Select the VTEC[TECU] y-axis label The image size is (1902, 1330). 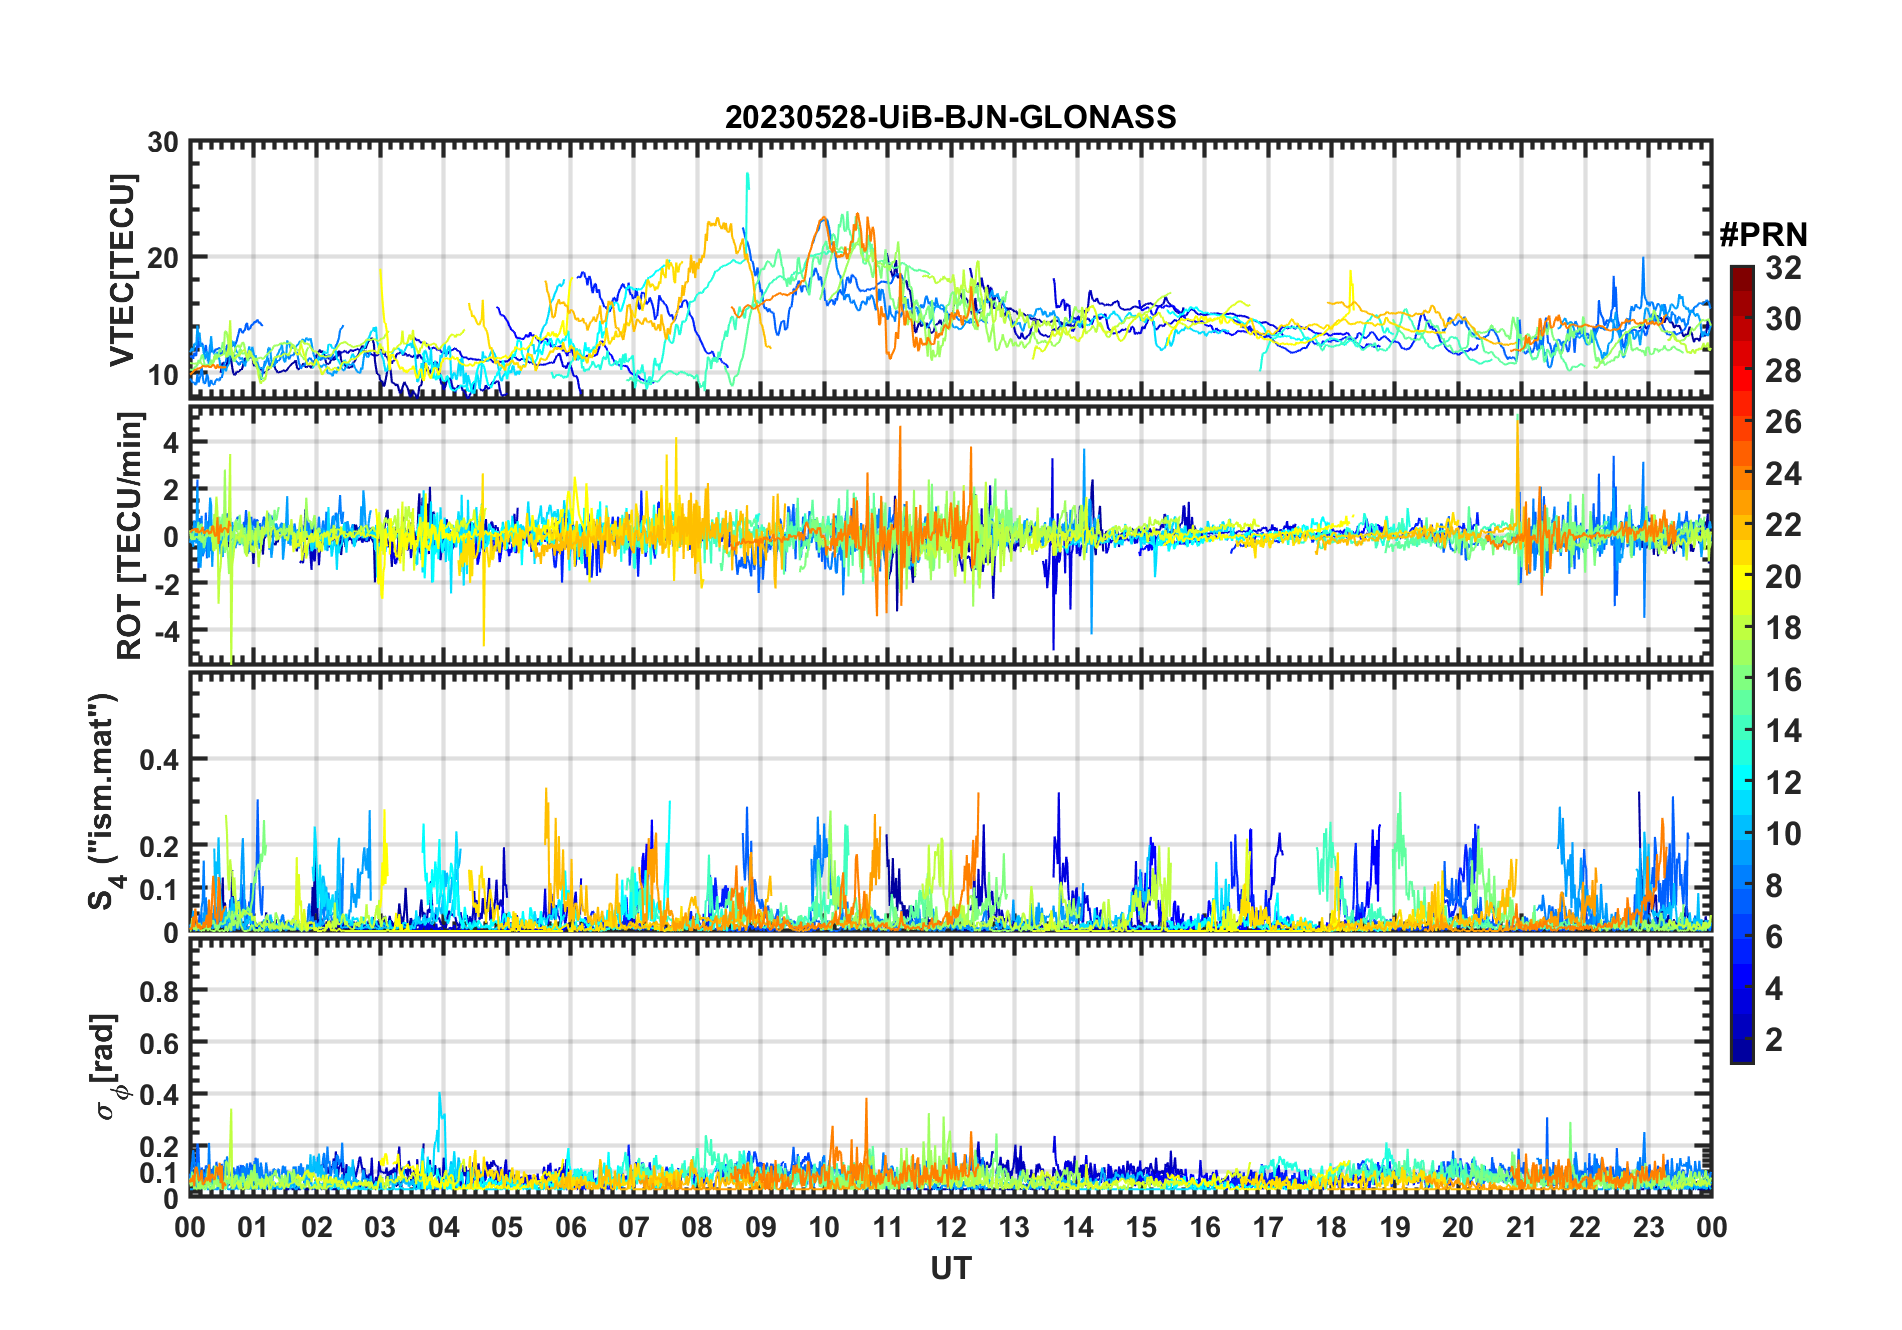tap(122, 270)
